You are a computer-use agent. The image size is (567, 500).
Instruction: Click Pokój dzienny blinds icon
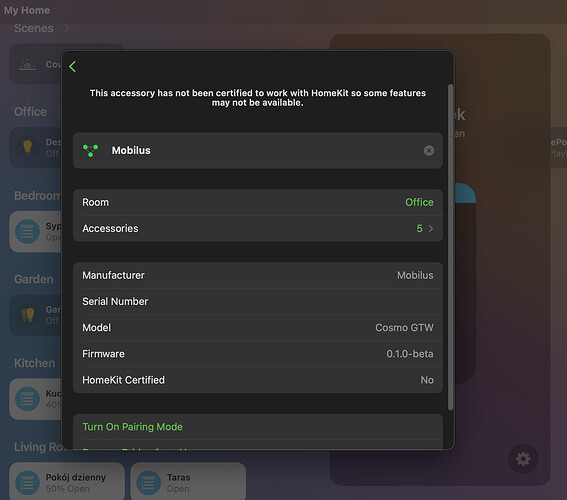coord(27,483)
